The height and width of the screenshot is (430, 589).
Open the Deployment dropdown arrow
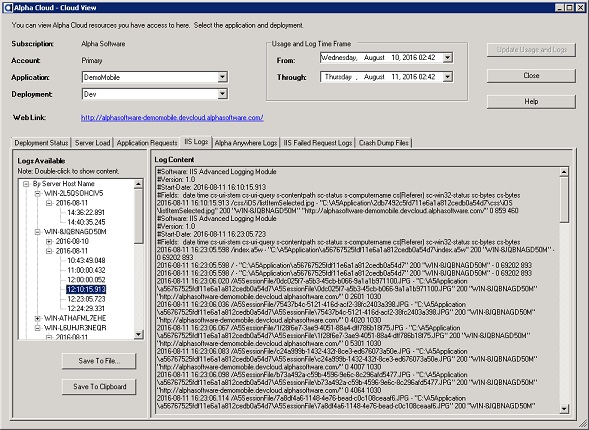pyautogui.click(x=222, y=94)
